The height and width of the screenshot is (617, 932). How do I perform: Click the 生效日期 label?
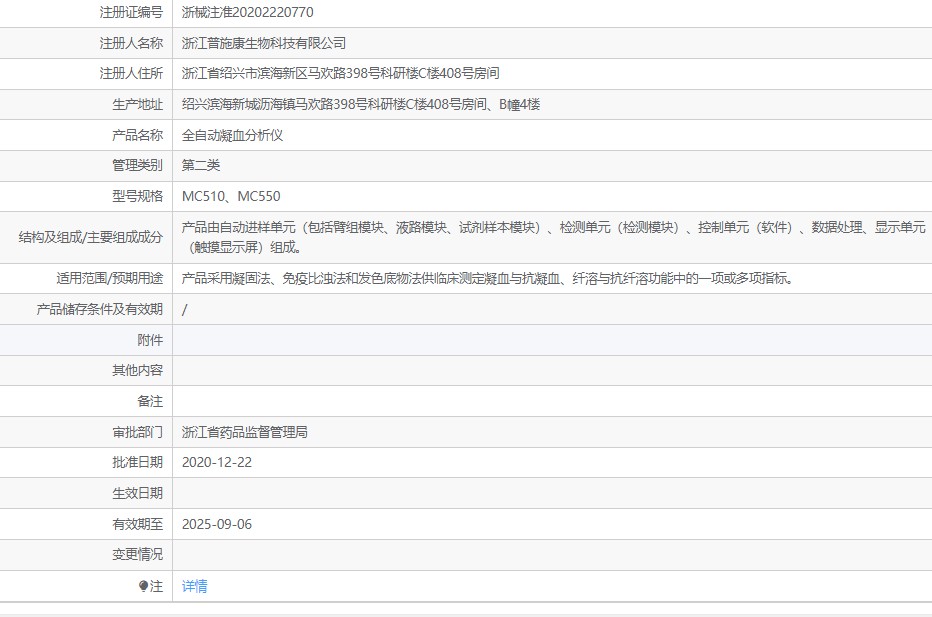tap(137, 493)
